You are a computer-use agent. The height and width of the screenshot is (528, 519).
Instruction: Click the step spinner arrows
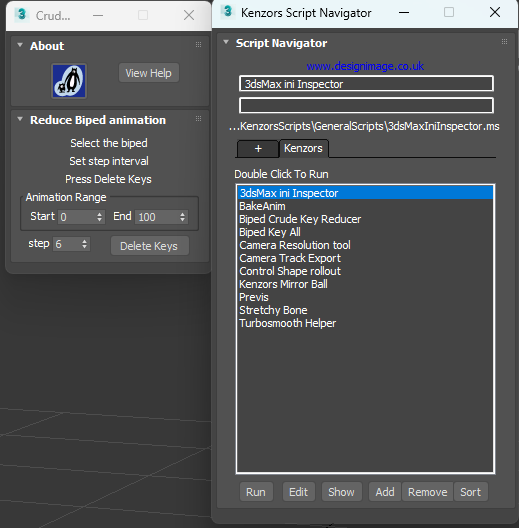tap(85, 244)
